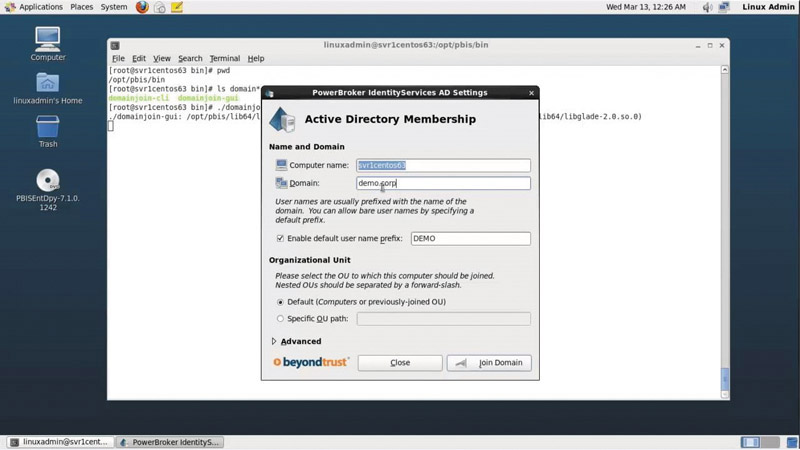800x450 pixels.
Task: Open the System menu
Action: tap(114, 7)
